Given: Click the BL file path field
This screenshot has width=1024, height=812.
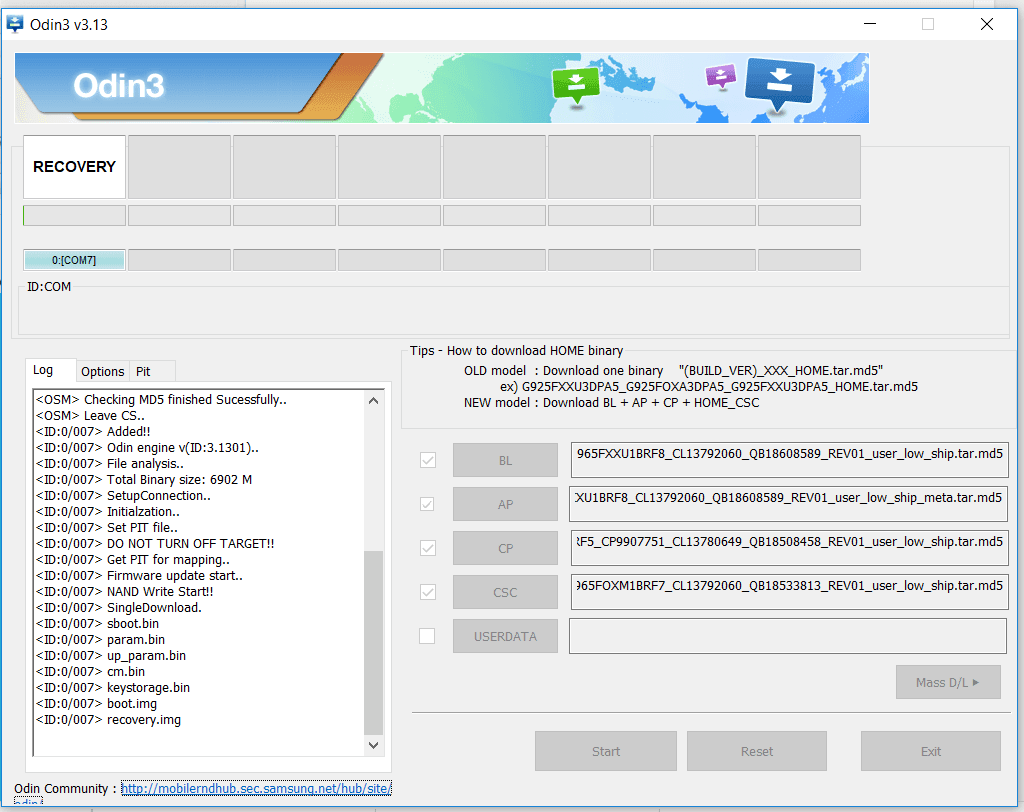Looking at the screenshot, I should click(790, 460).
